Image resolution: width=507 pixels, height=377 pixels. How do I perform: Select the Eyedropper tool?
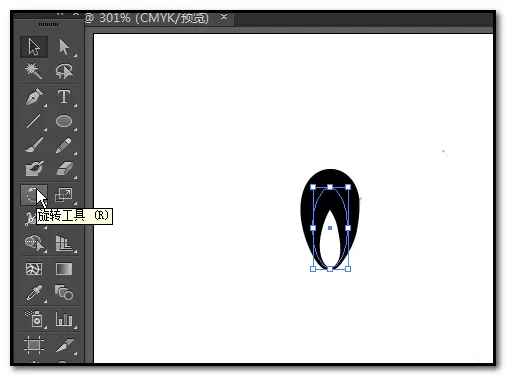pyautogui.click(x=34, y=293)
